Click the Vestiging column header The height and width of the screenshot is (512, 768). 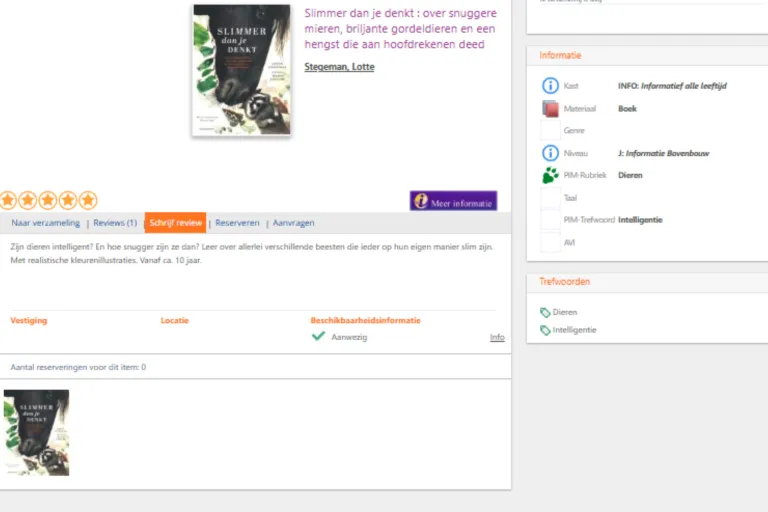point(29,320)
